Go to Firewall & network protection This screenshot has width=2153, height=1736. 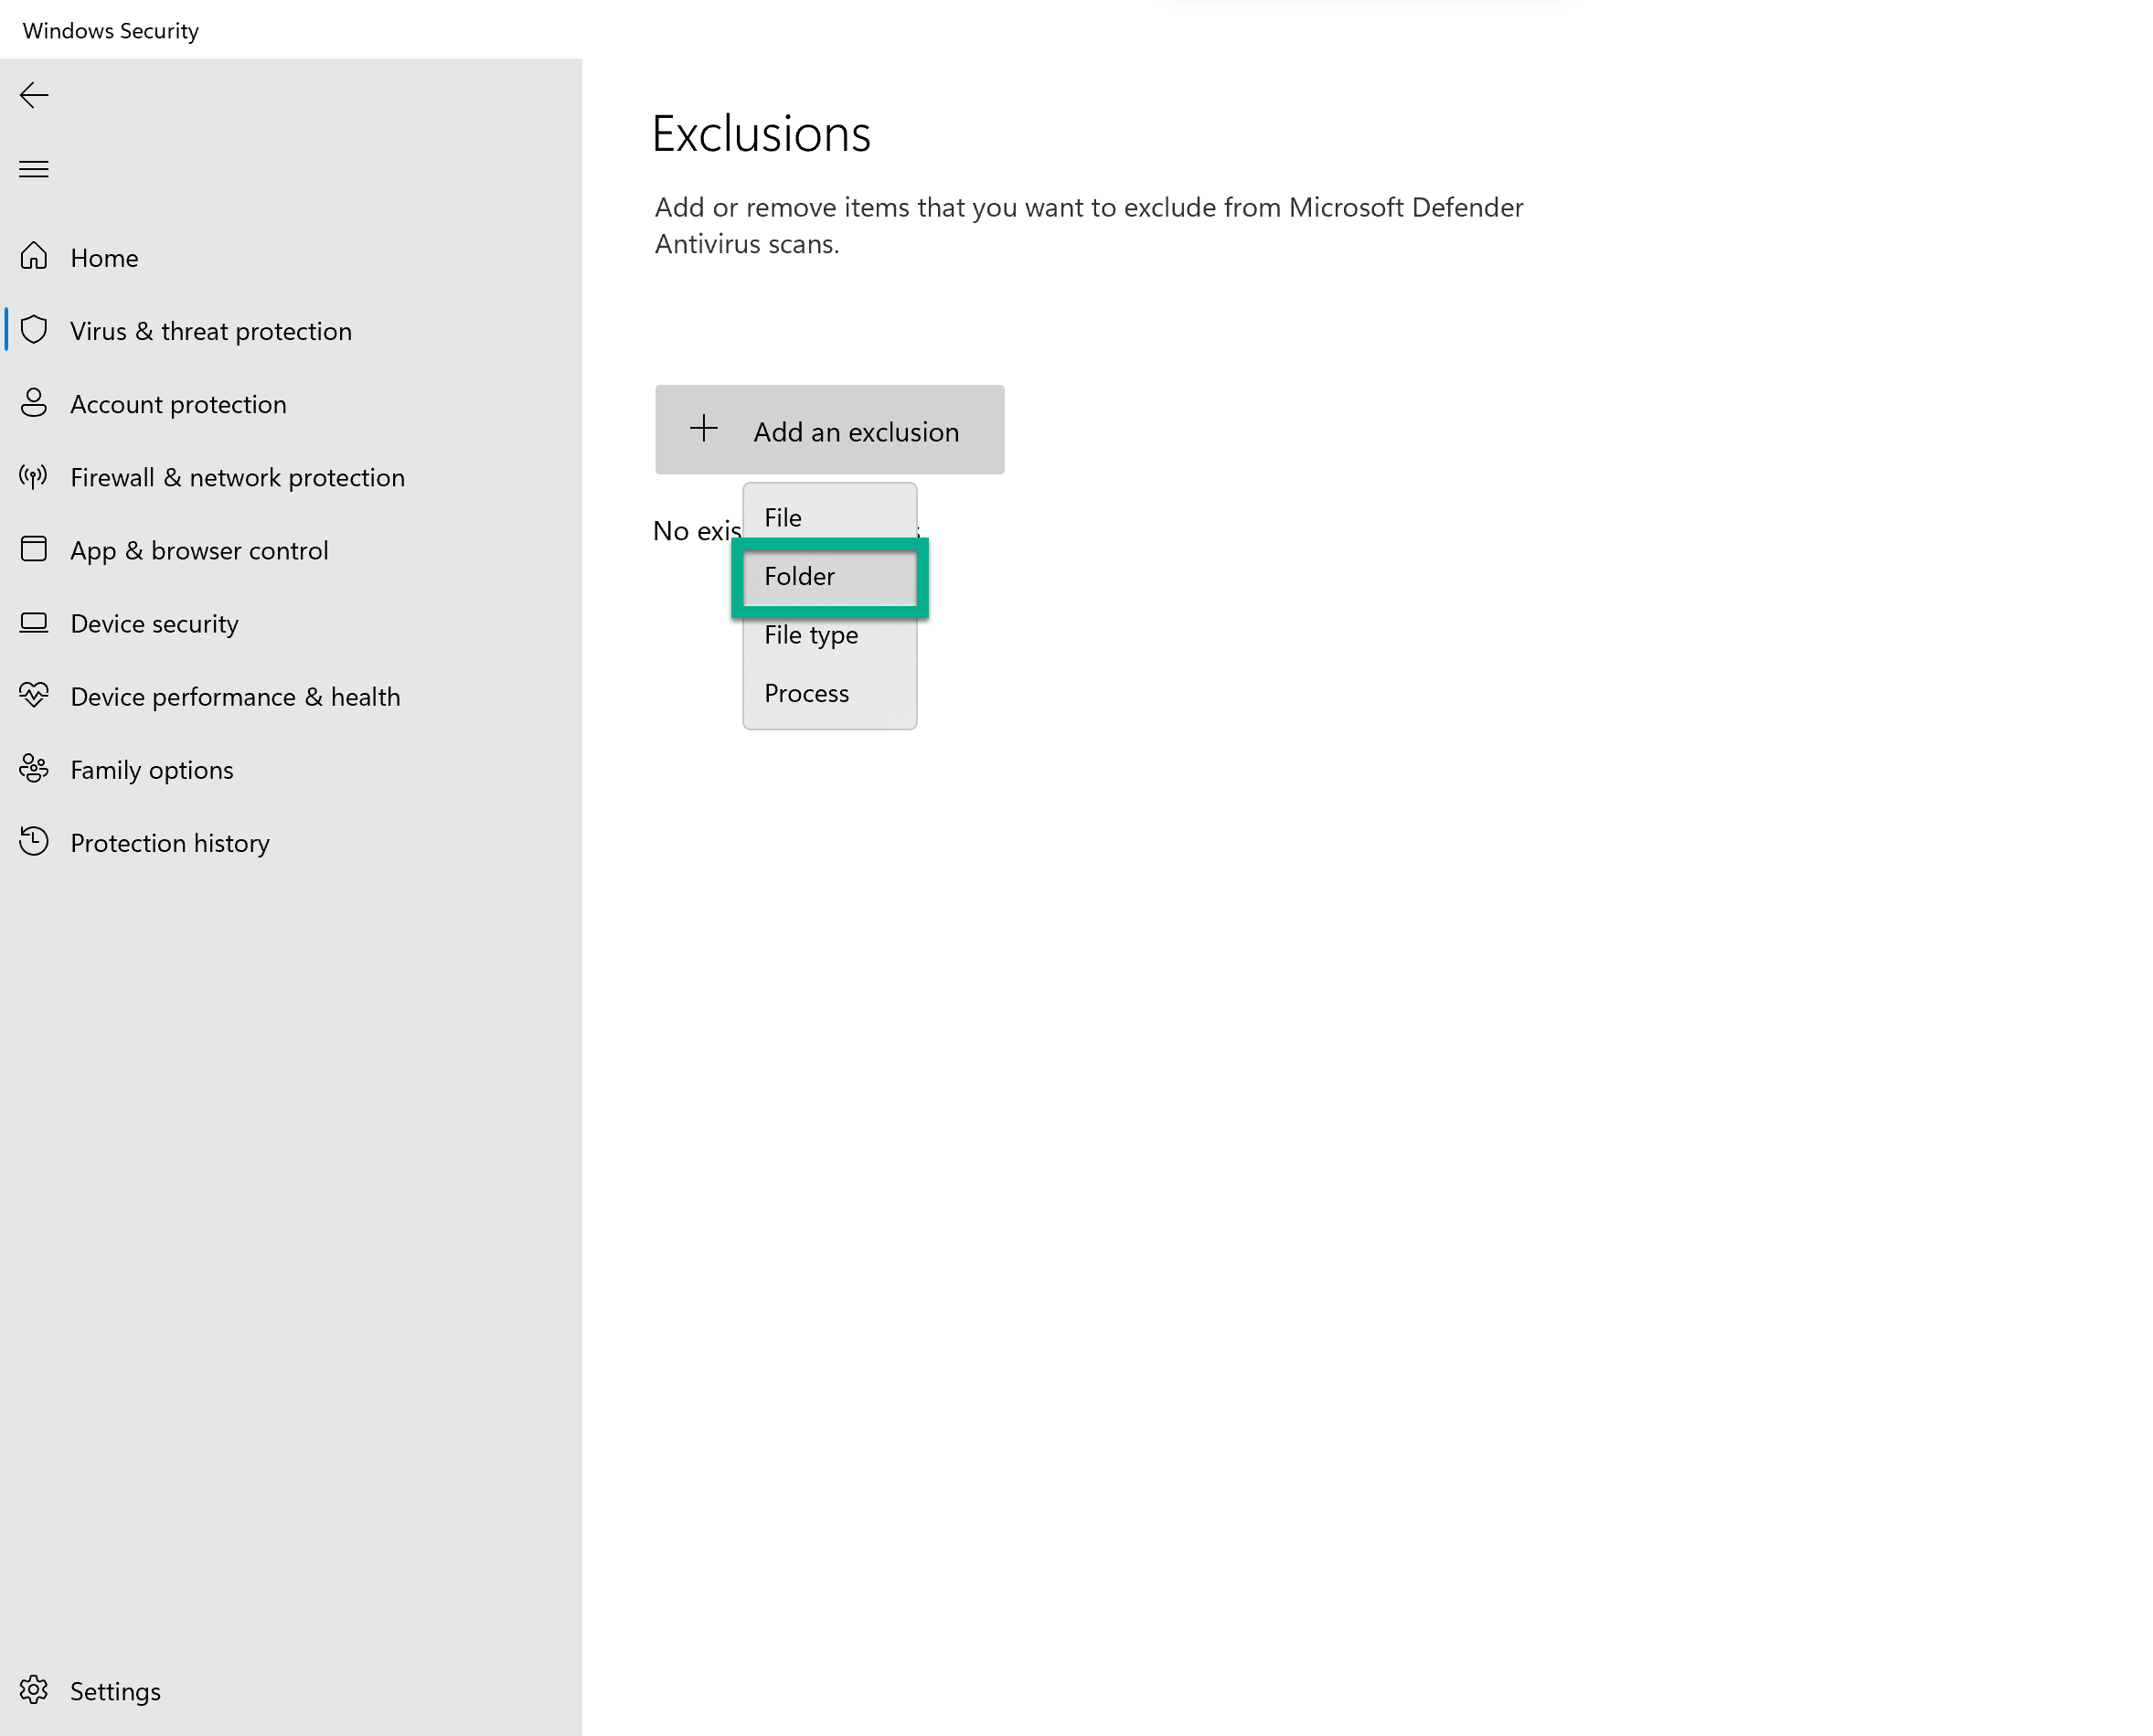click(237, 477)
